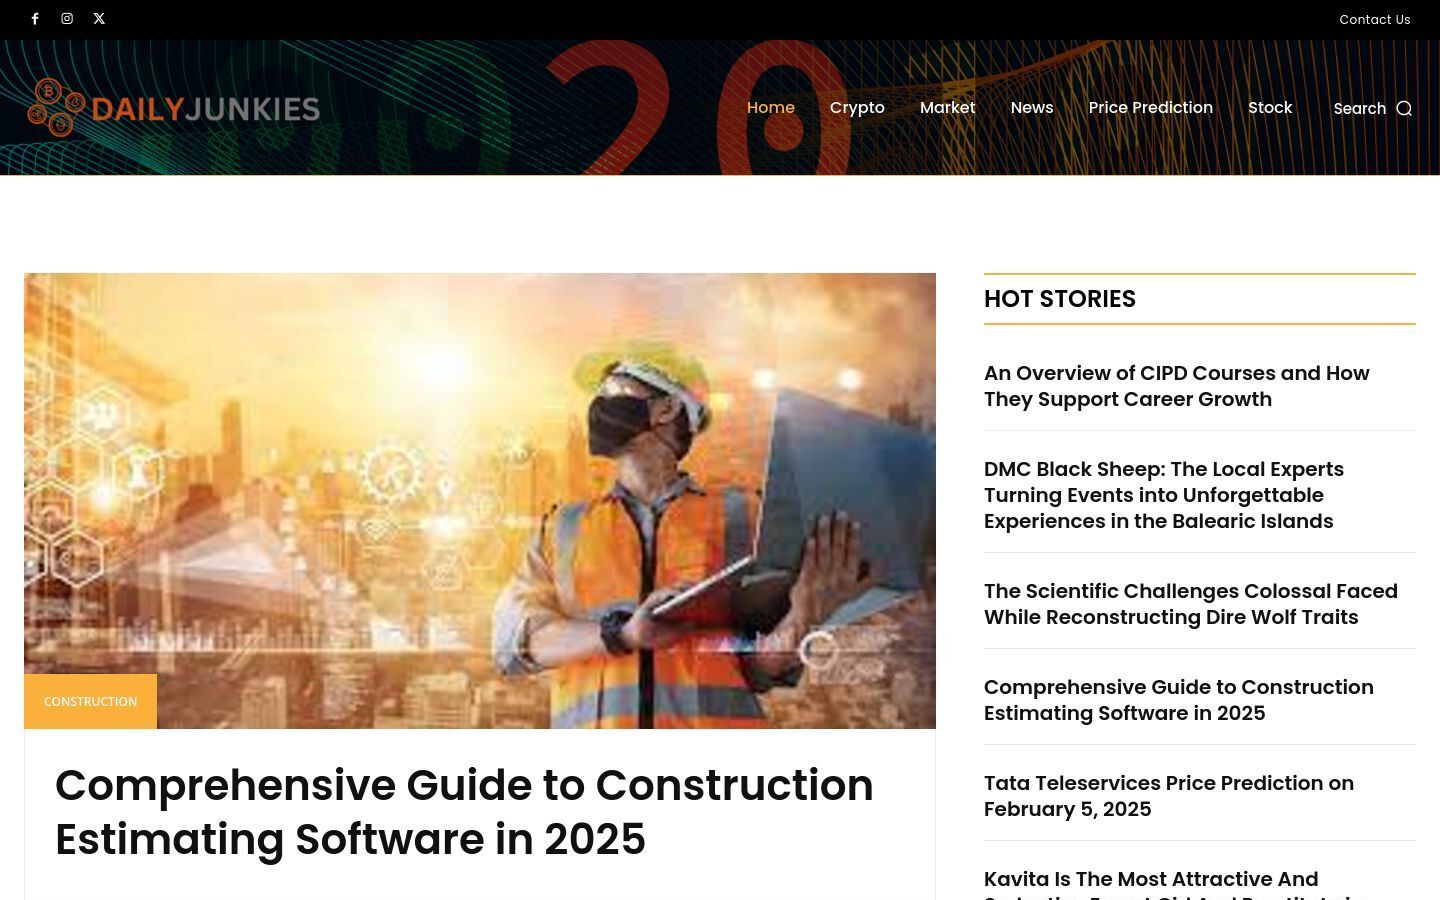Open the Price Prediction menu item

(1151, 107)
